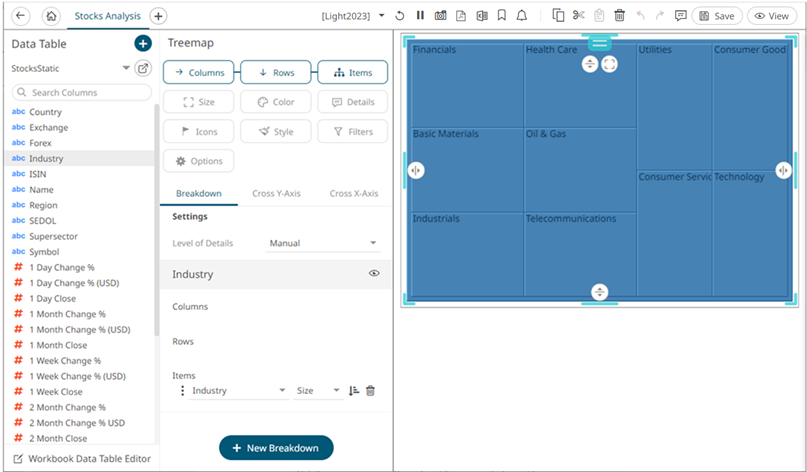Click the Telecommunications treemap cell
The height and width of the screenshot is (472, 807).
tap(580, 254)
